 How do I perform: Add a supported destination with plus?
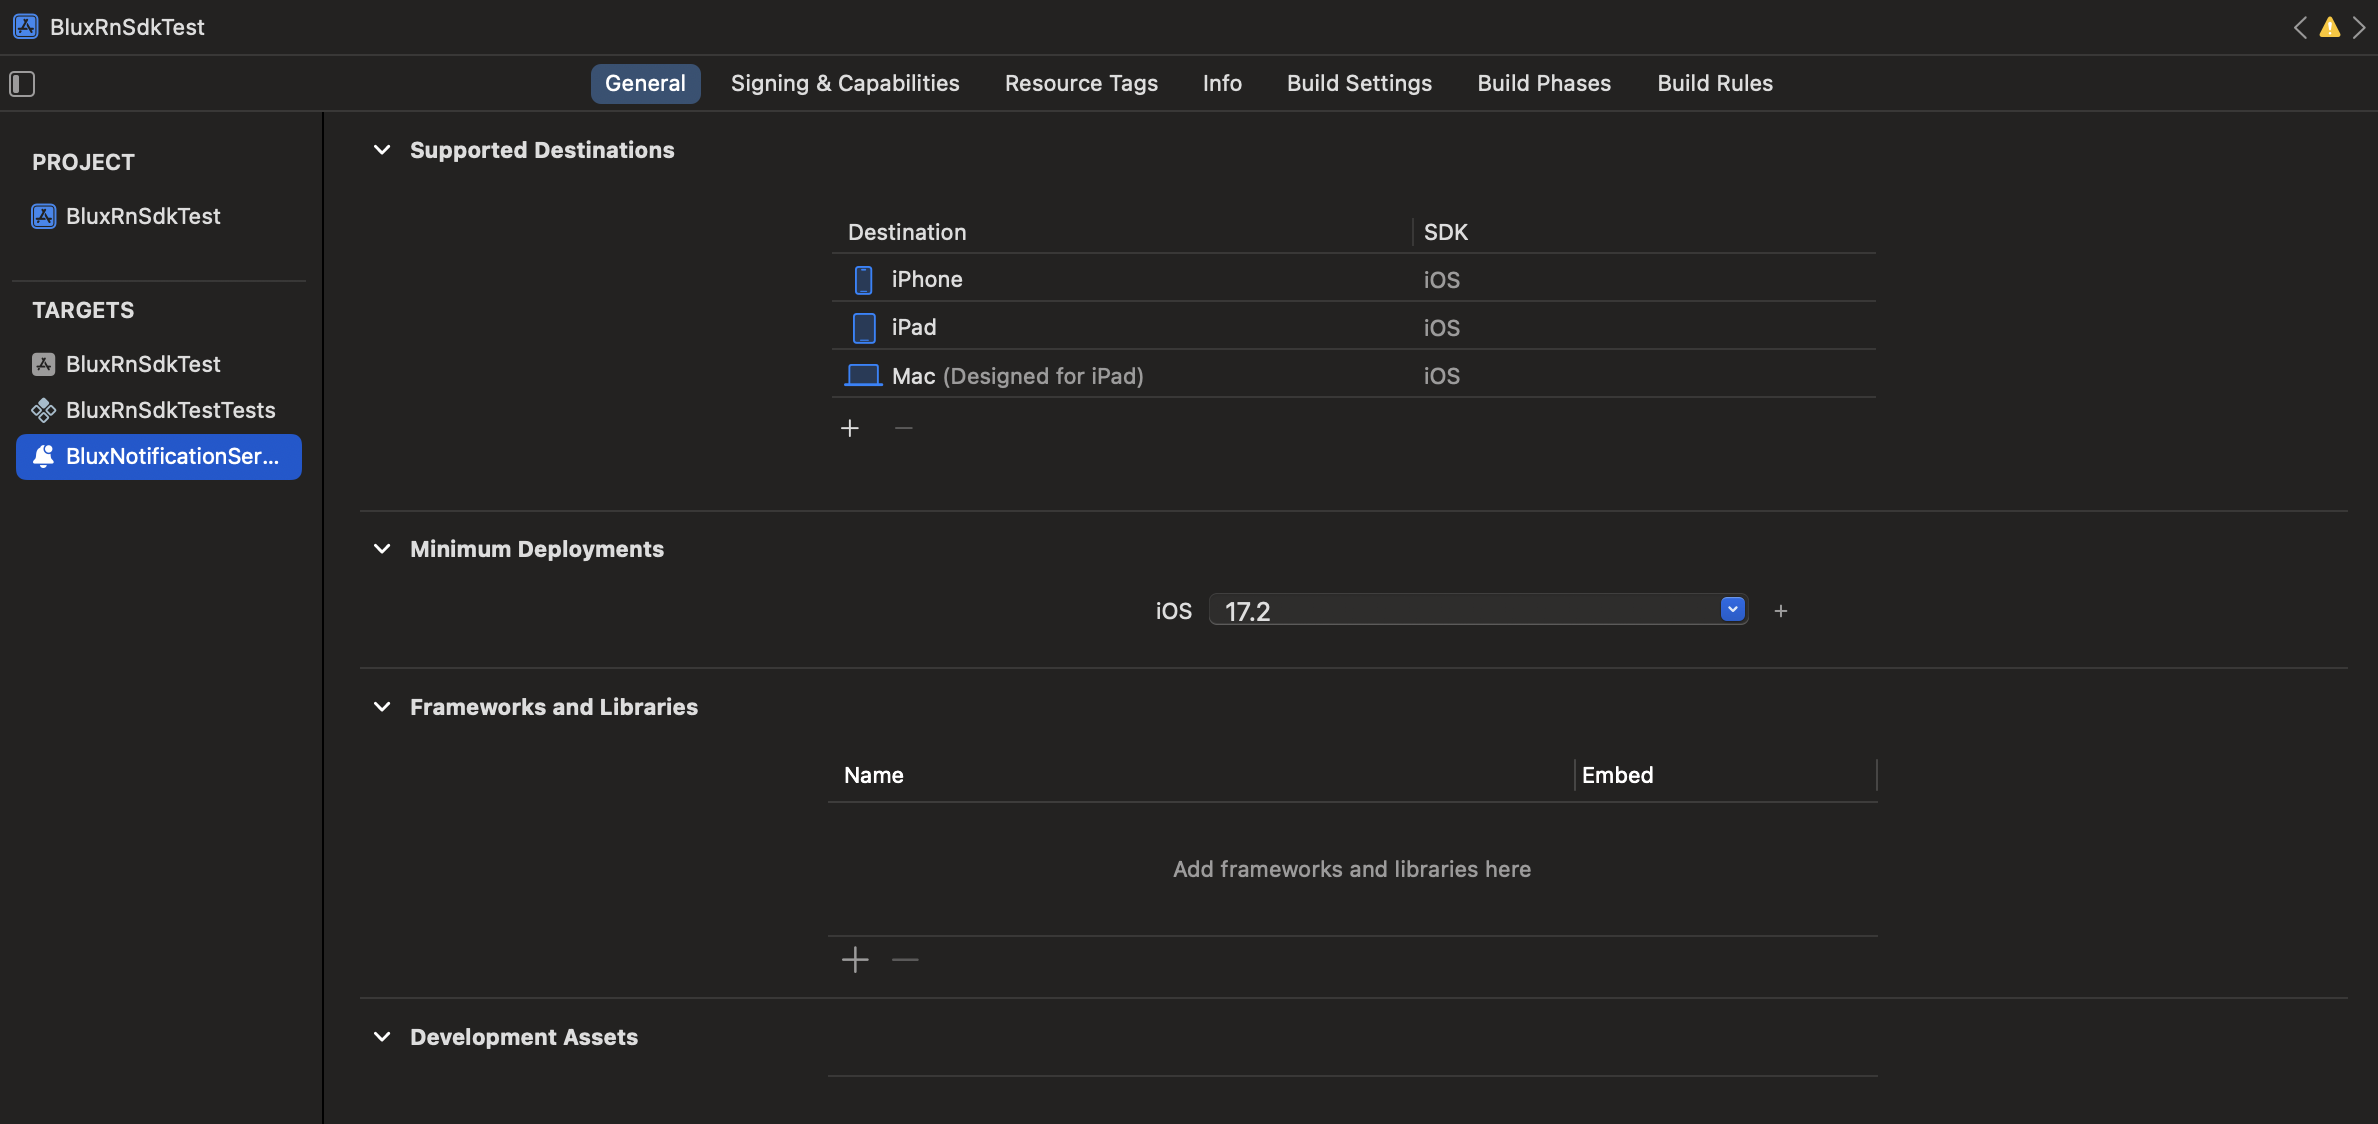pos(850,428)
